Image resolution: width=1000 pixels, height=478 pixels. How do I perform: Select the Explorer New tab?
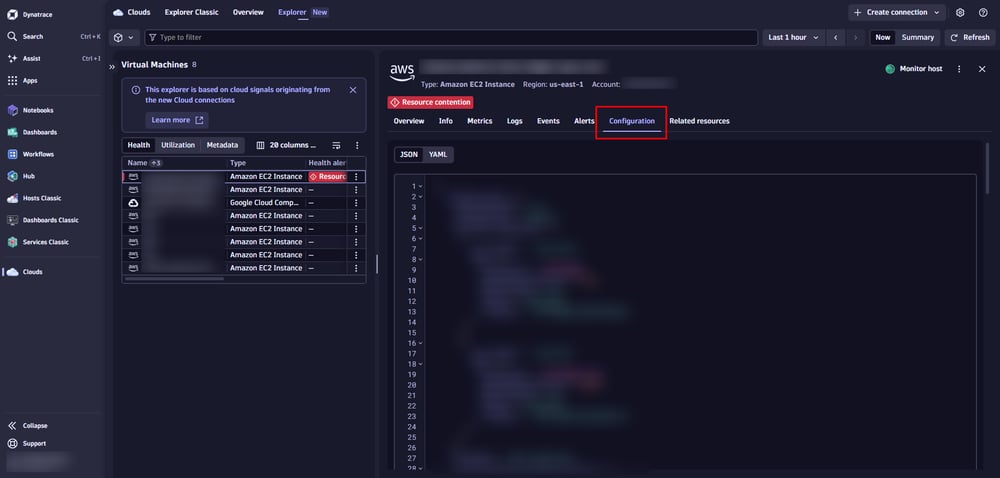click(x=303, y=12)
